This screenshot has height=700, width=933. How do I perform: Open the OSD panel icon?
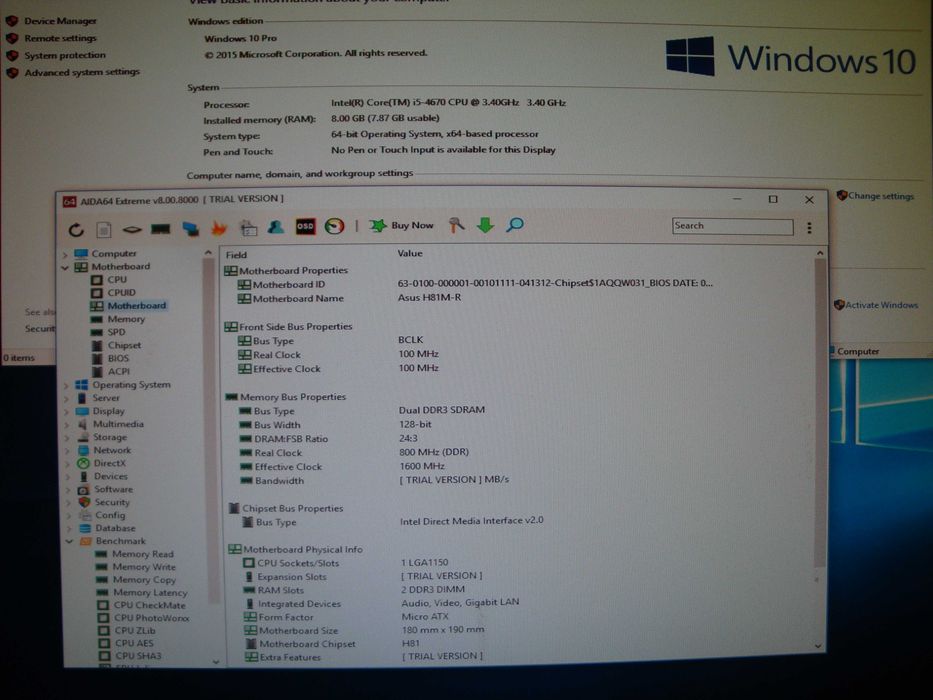(305, 227)
